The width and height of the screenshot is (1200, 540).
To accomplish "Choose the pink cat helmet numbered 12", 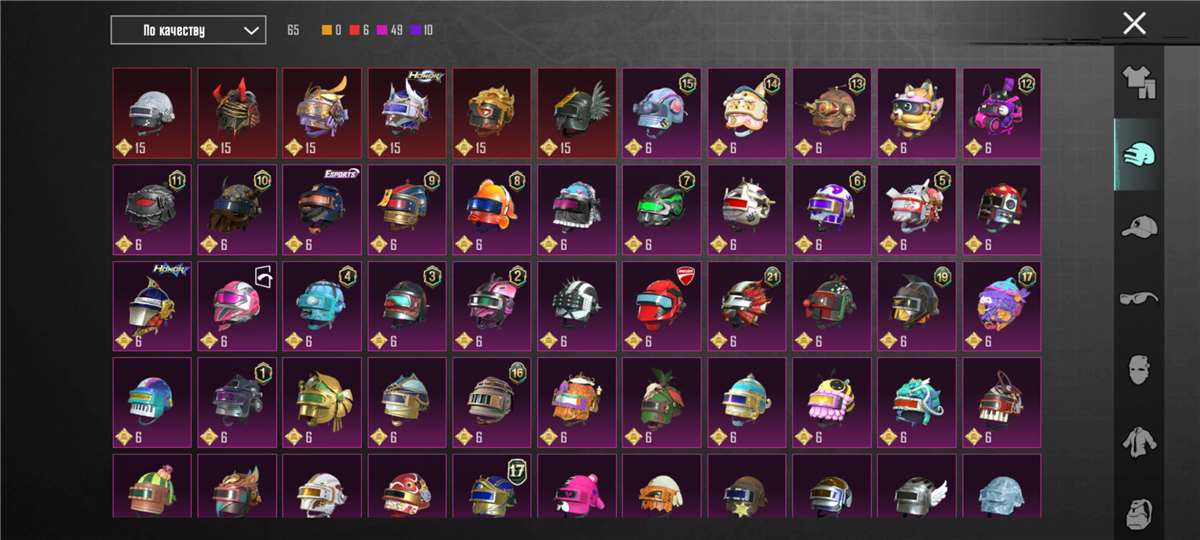I will coord(1002,112).
